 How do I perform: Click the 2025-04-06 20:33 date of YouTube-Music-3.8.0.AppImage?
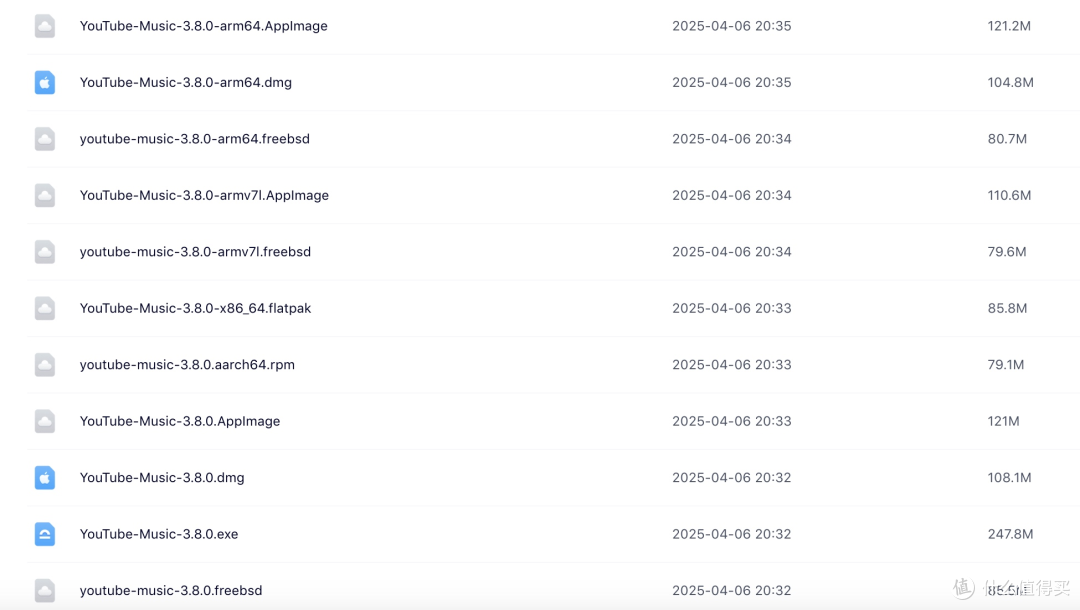pyautogui.click(x=731, y=421)
